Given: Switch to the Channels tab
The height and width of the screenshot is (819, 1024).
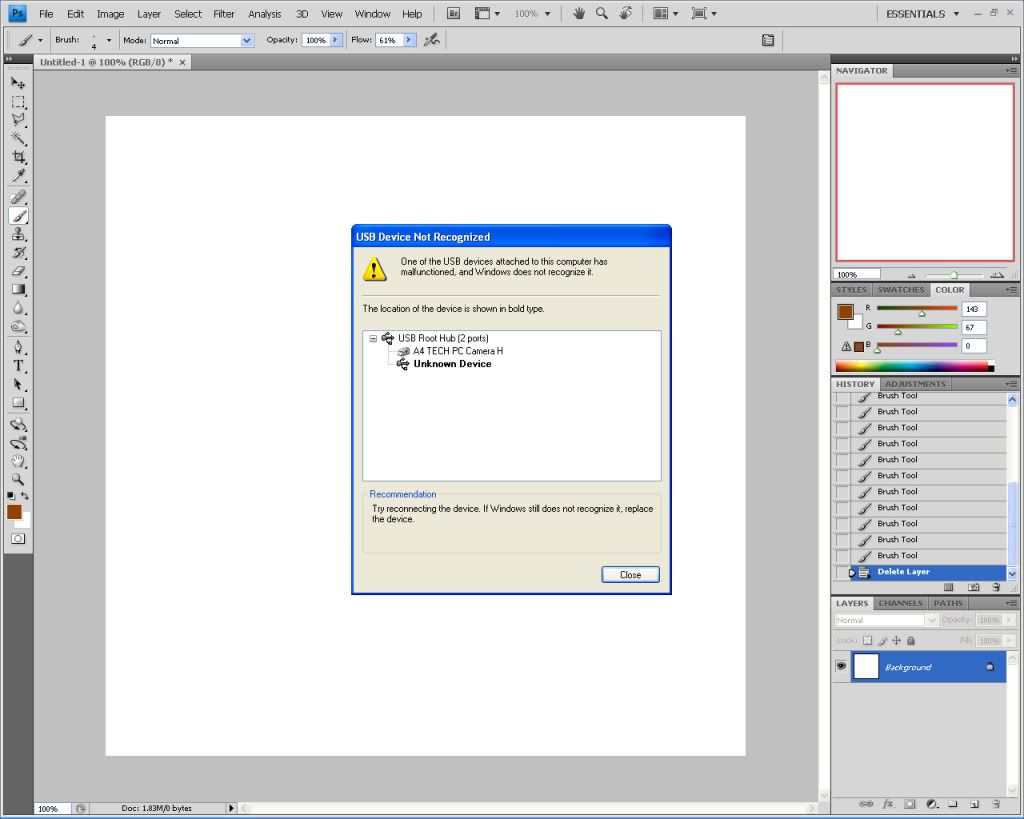Looking at the screenshot, I should pos(900,603).
